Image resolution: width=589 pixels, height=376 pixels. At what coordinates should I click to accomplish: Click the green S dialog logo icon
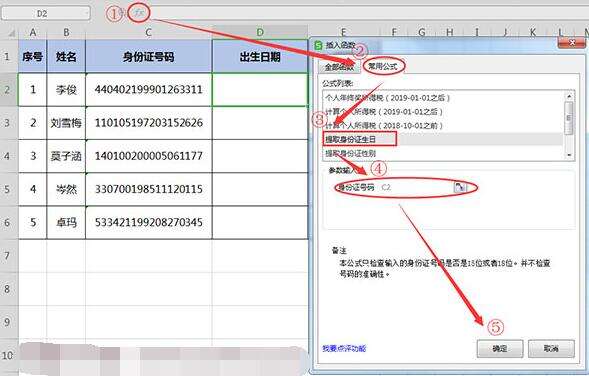tap(318, 45)
